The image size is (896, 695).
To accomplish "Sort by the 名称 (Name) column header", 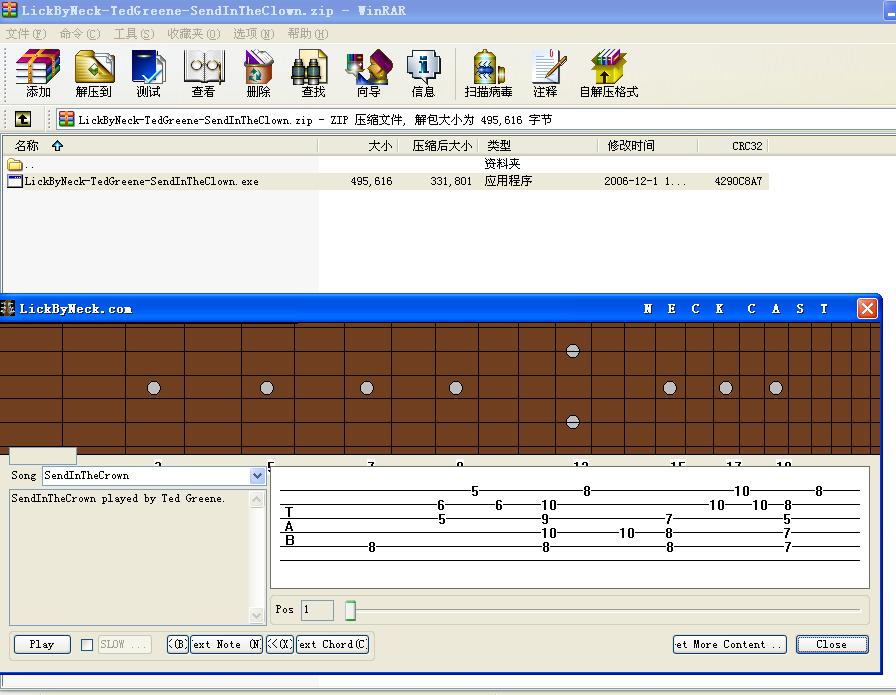I will (x=160, y=146).
